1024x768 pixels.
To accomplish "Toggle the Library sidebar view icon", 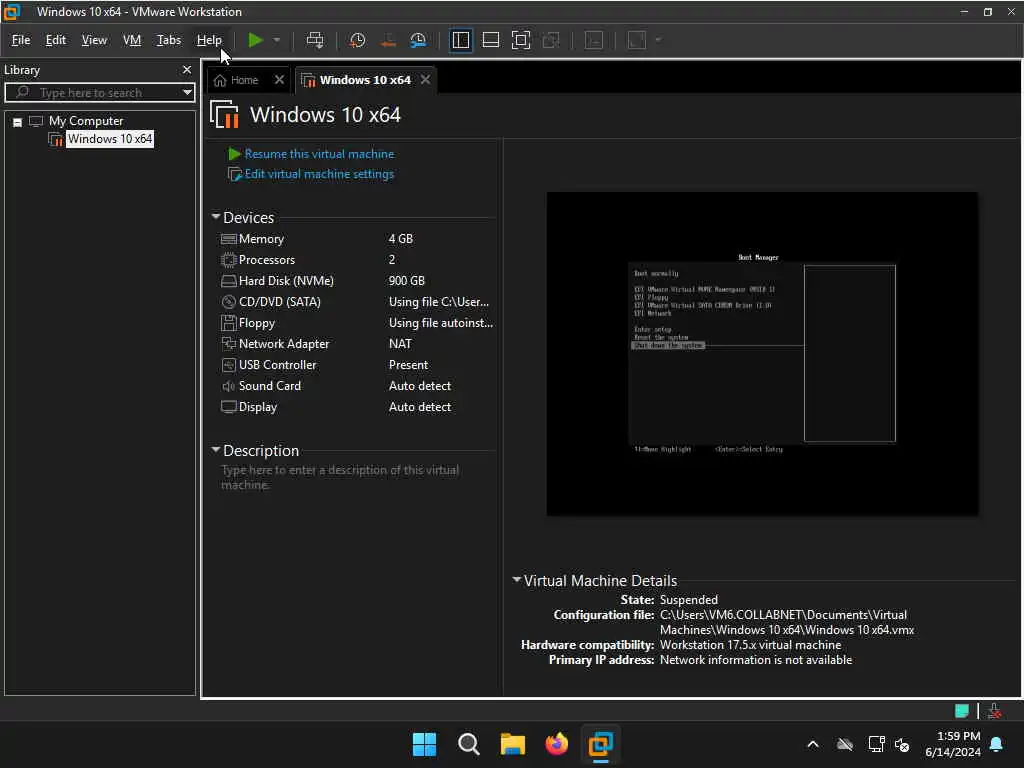I will point(460,40).
